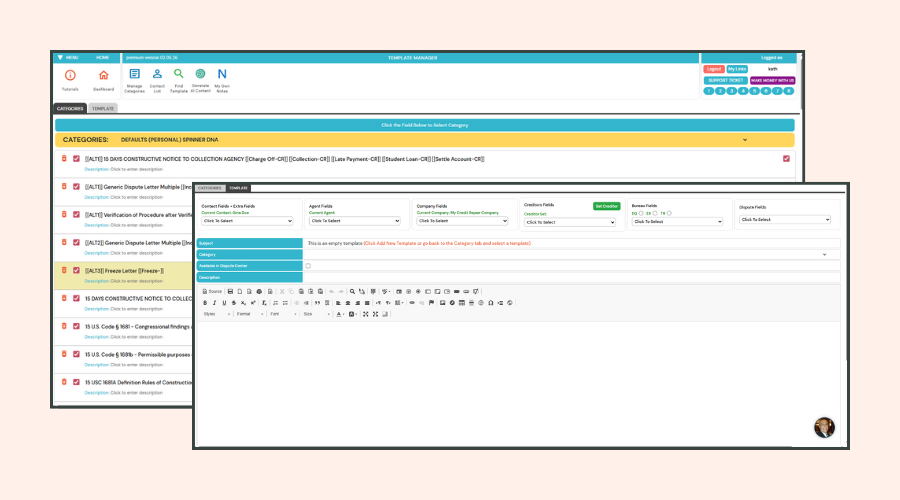
Task: Click the Undo arrow in editor
Action: [x=331, y=292]
